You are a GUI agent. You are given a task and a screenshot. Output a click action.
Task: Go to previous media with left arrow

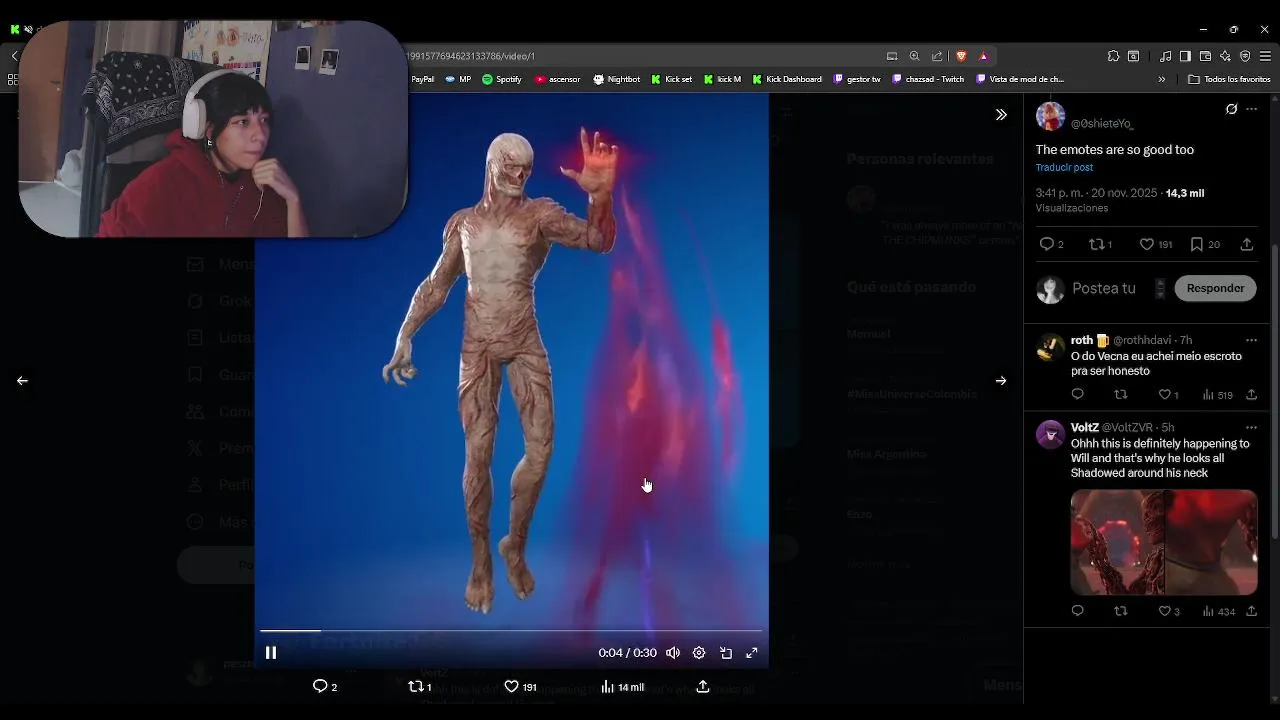(22, 380)
